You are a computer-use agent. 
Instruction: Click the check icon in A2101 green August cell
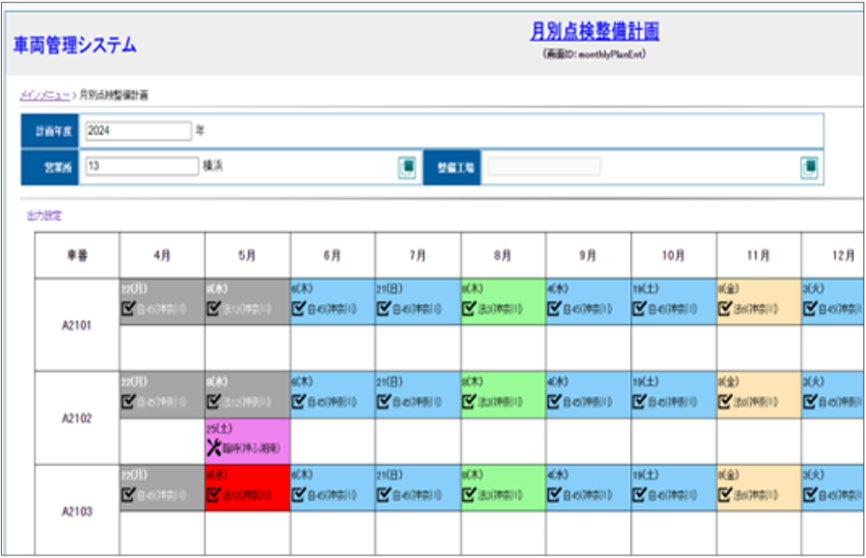point(469,308)
